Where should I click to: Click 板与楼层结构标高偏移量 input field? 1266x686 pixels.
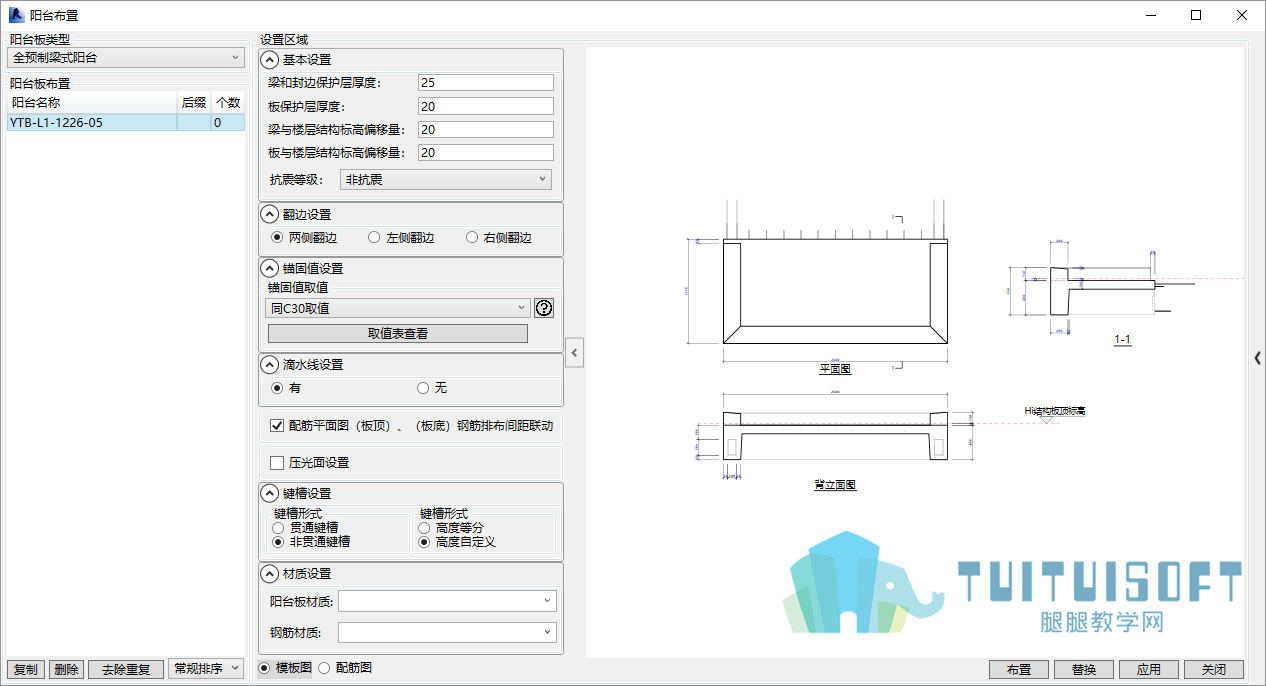tap(485, 153)
